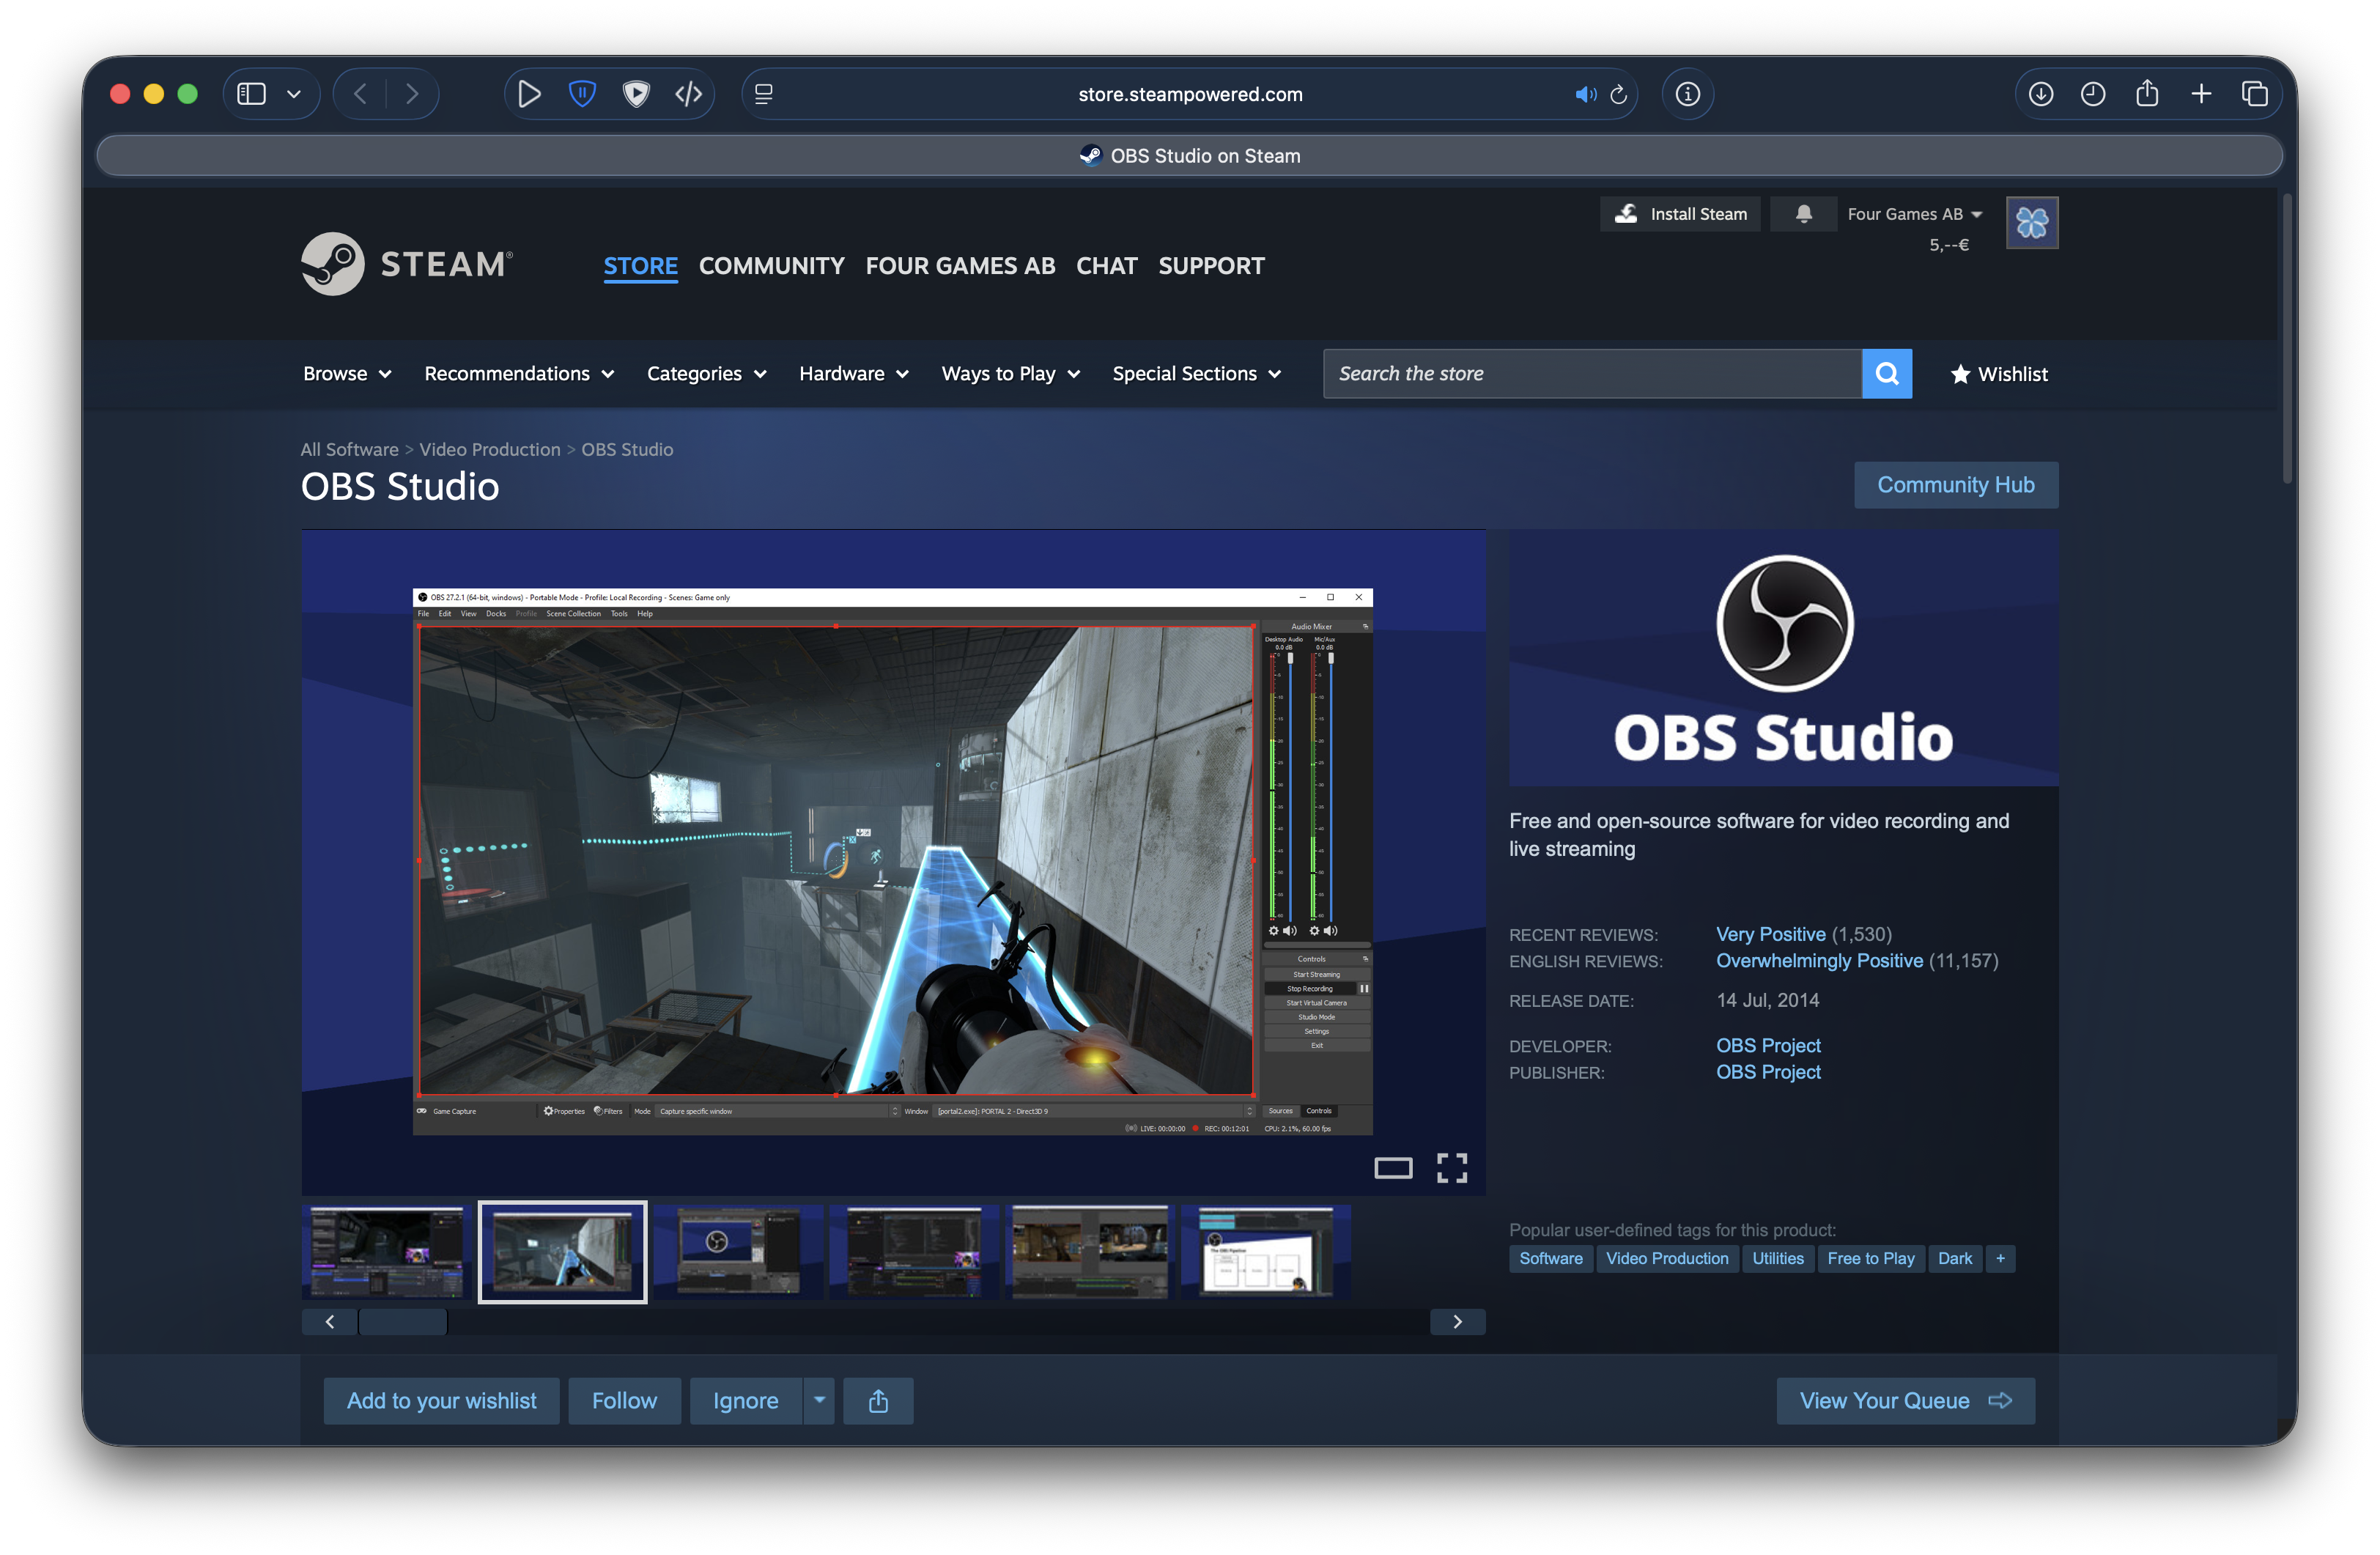Select the first screenshot thumbnail

(387, 1252)
